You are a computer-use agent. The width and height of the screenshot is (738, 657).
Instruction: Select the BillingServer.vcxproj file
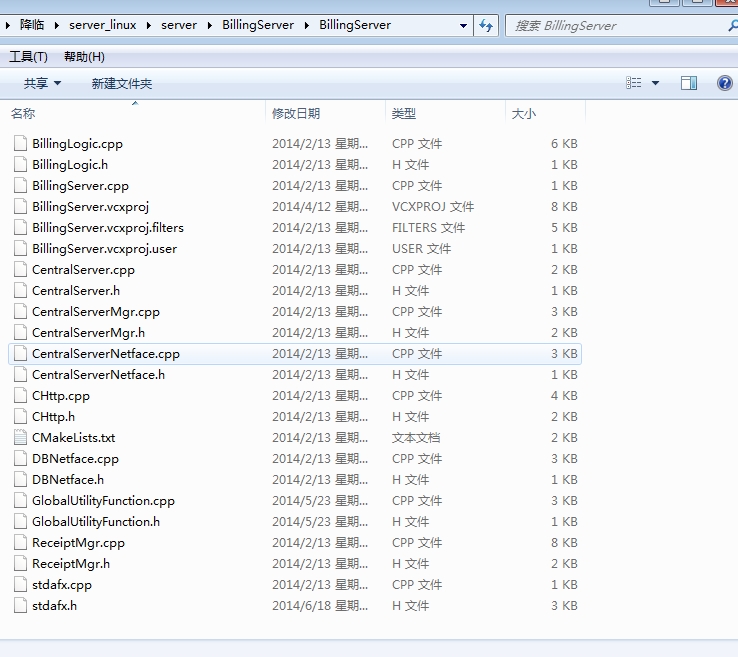coord(90,207)
